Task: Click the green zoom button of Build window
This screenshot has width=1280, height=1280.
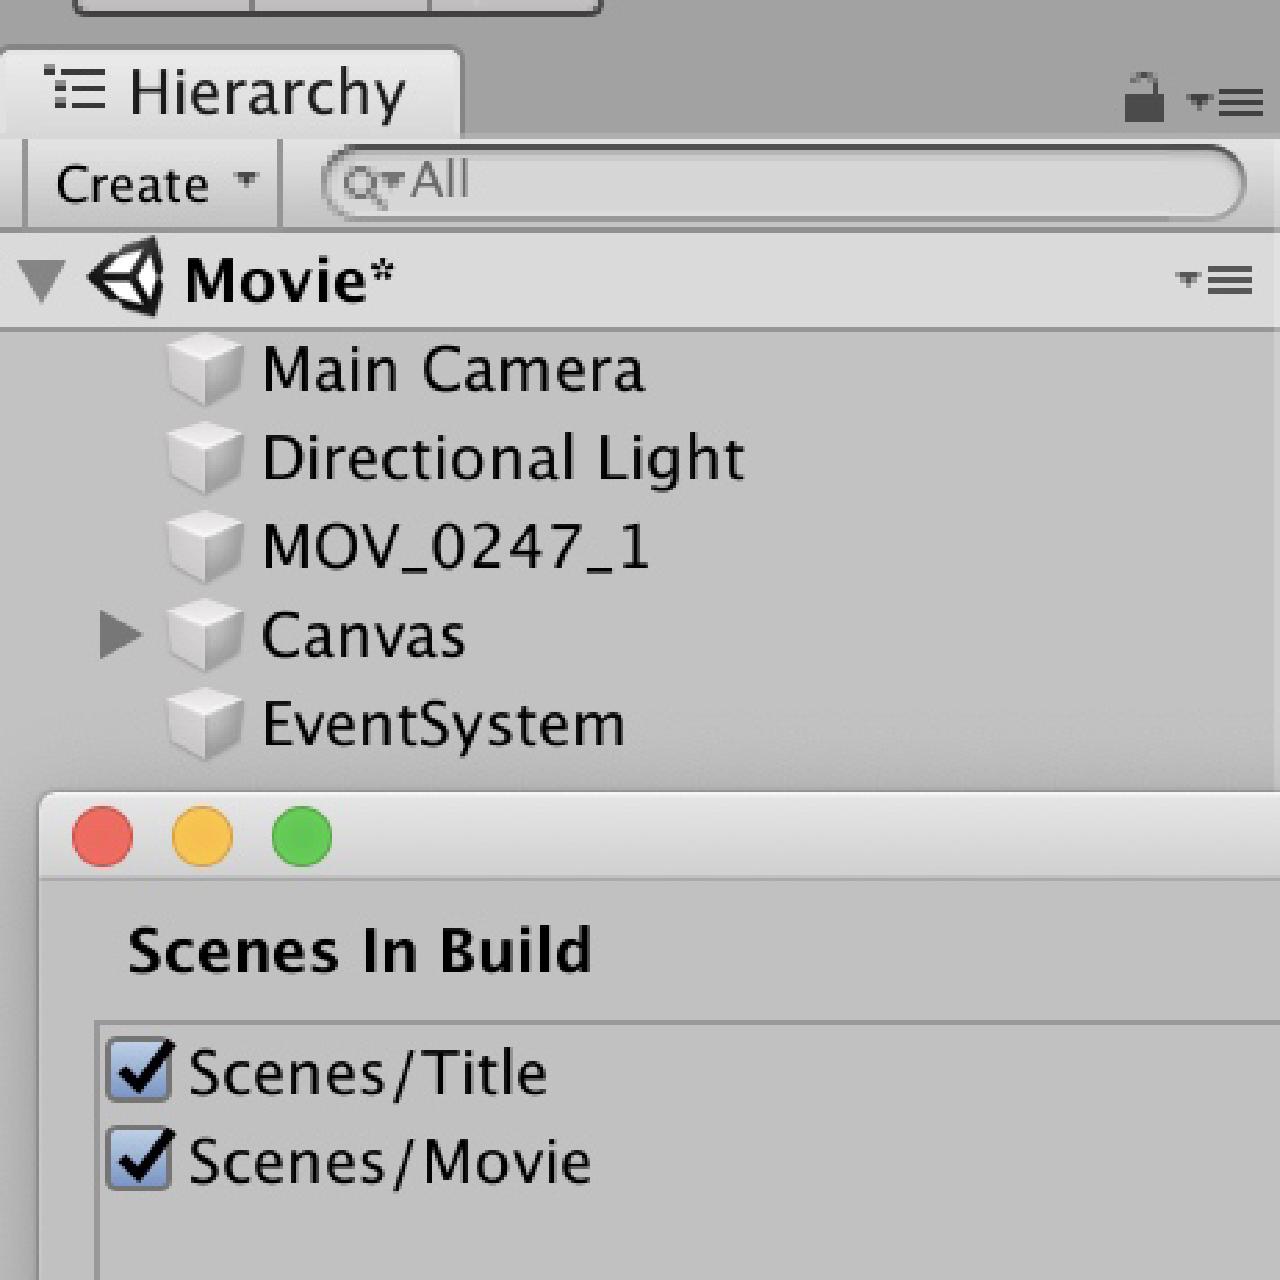Action: pos(302,836)
